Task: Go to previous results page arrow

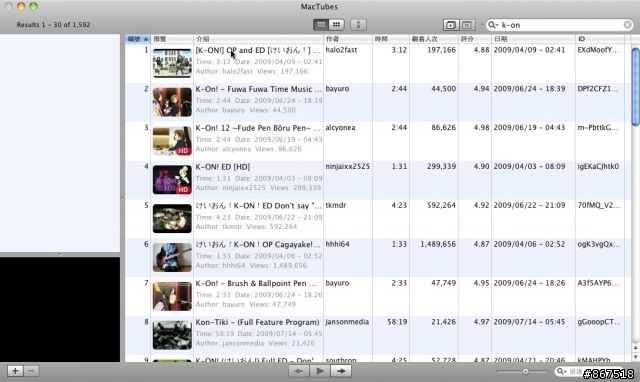Action: (x=299, y=371)
